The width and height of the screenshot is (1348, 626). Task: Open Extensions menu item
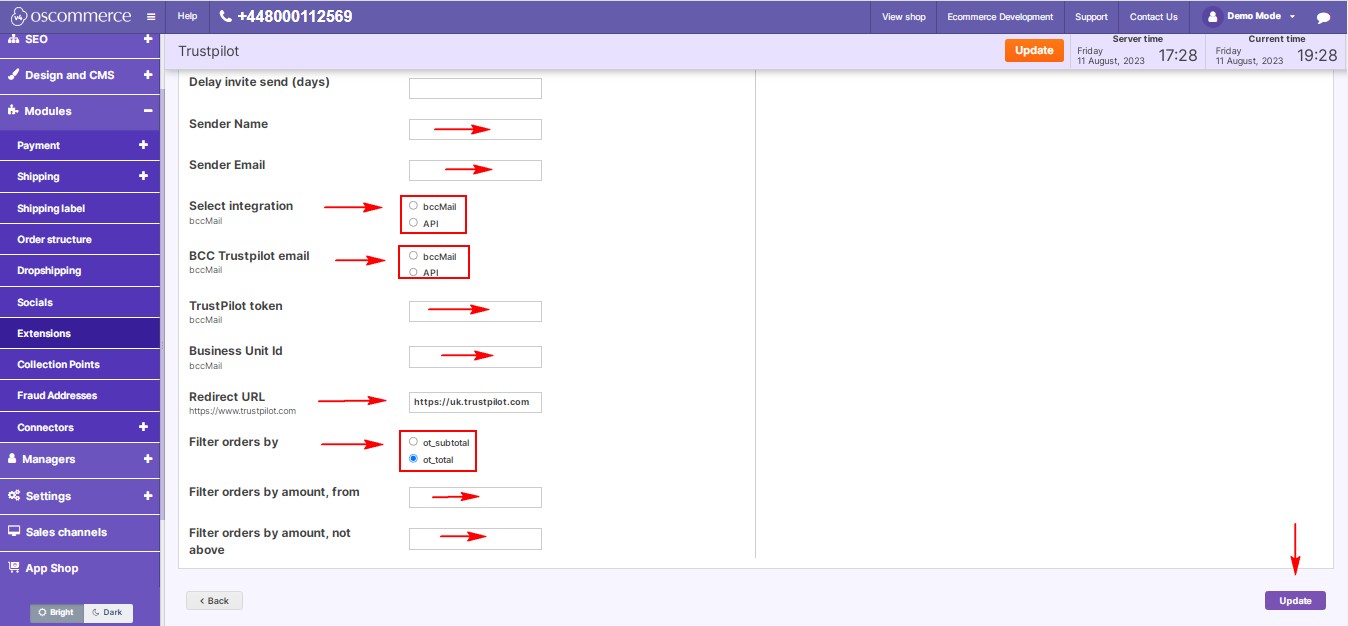(x=80, y=333)
